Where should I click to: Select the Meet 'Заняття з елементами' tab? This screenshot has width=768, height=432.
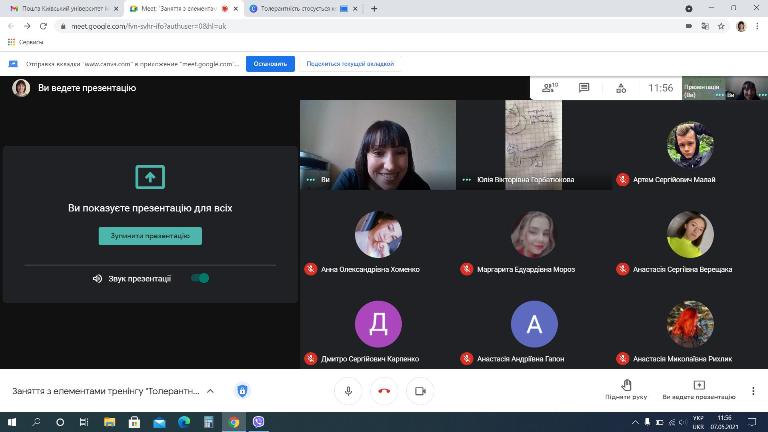(178, 9)
